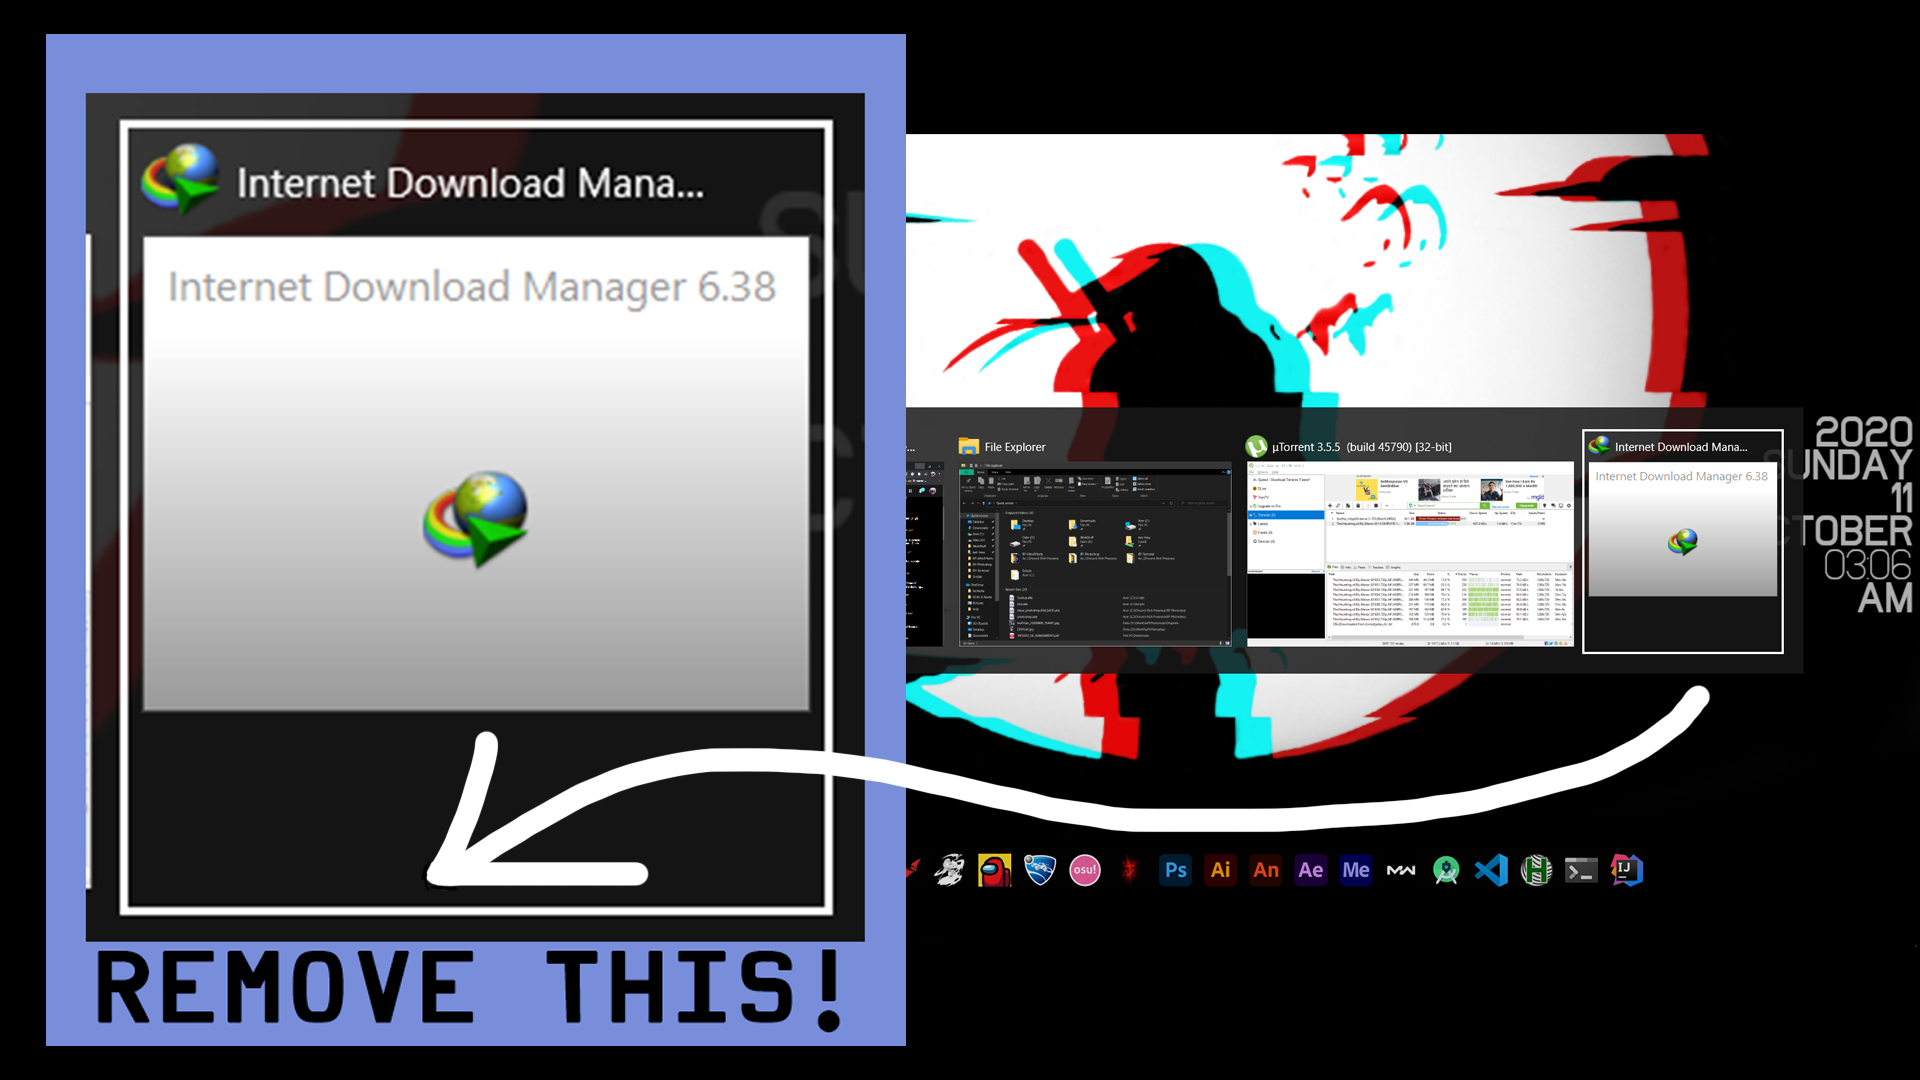This screenshot has height=1080, width=1920.
Task: Click After Effects icon in taskbar
Action: point(1309,869)
